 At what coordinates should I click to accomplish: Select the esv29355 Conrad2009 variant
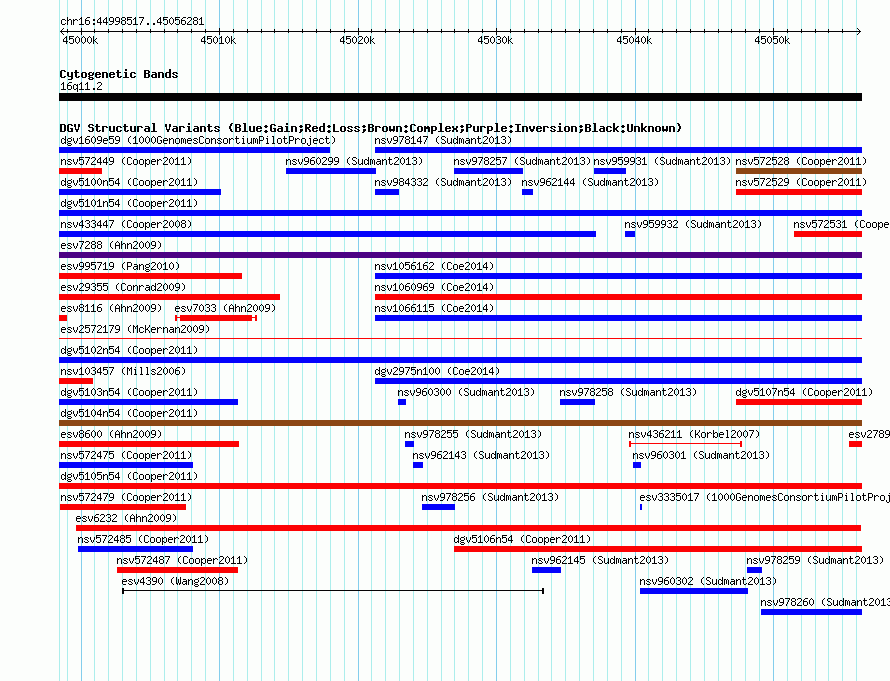click(x=123, y=287)
